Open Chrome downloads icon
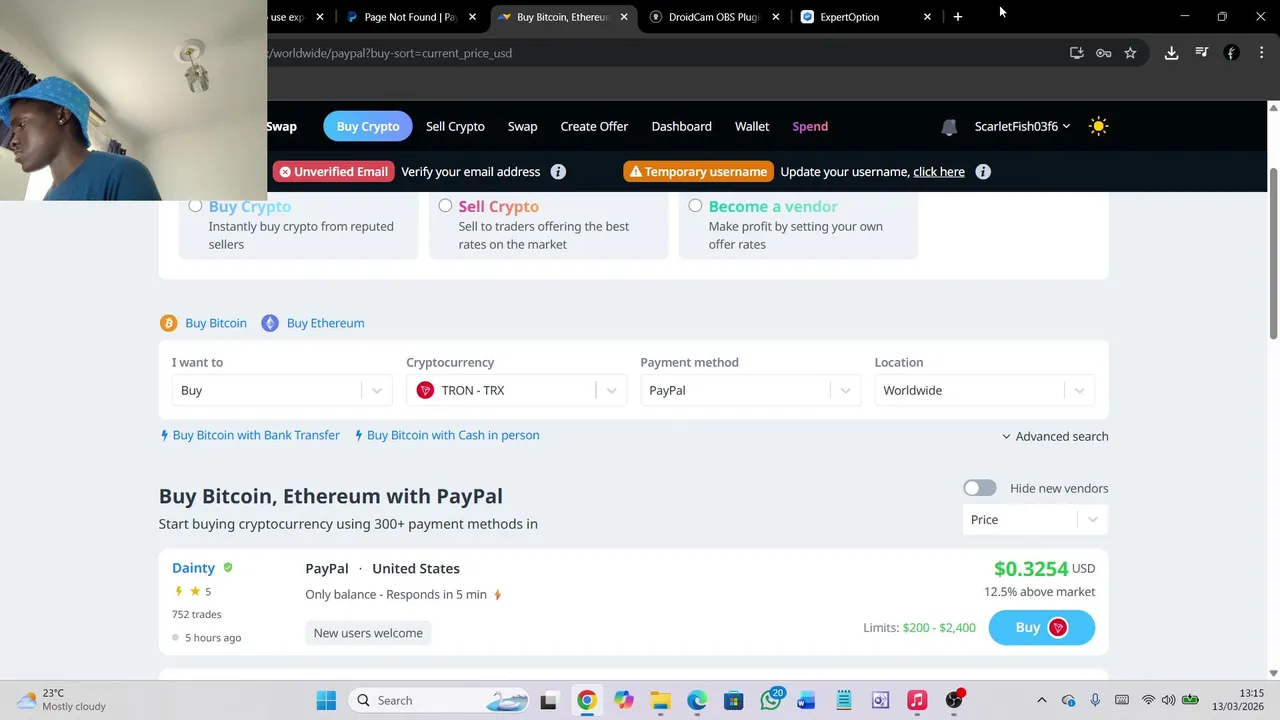Screen dimensions: 1280x720 pyautogui.click(x=1171, y=53)
